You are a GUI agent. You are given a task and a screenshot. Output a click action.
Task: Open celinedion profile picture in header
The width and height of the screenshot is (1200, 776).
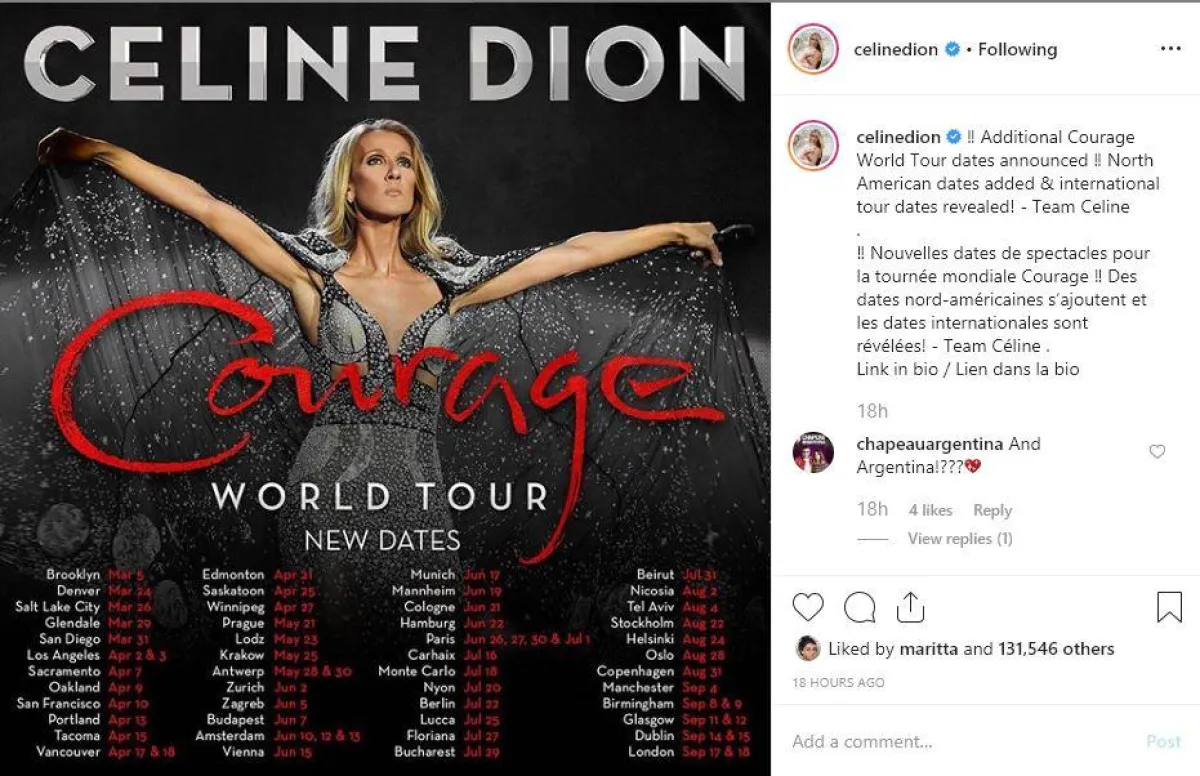pos(813,49)
